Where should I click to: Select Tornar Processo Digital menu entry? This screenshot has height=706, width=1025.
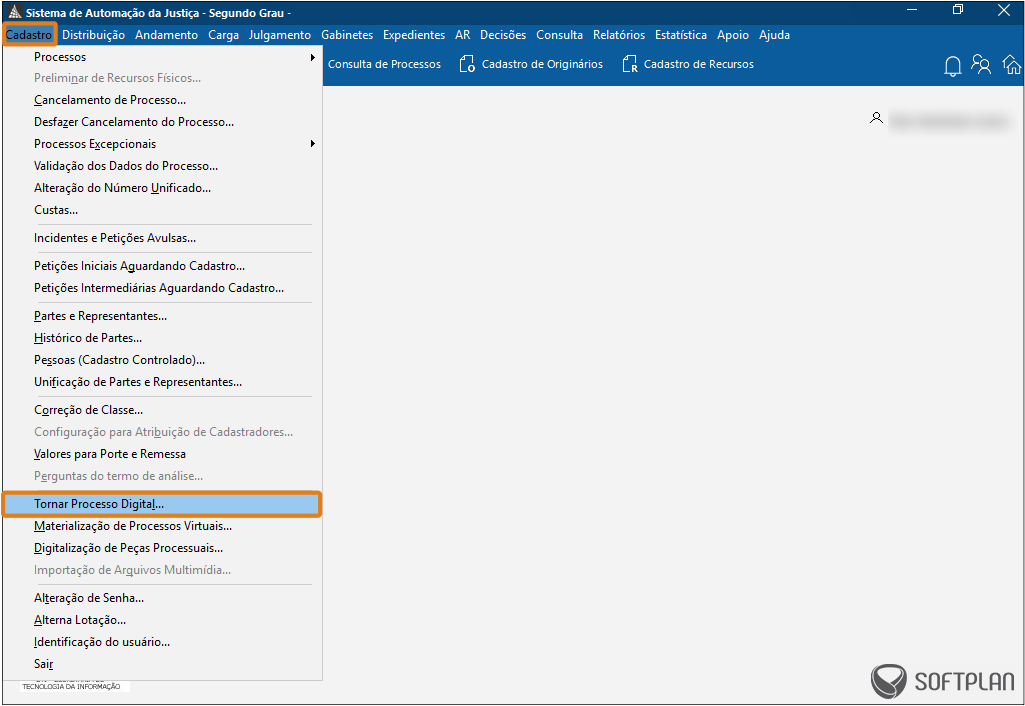tap(161, 504)
